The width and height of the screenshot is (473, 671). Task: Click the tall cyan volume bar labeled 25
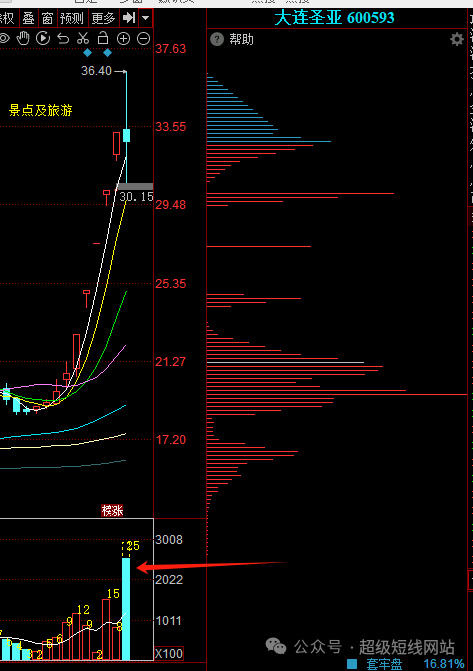[126, 609]
